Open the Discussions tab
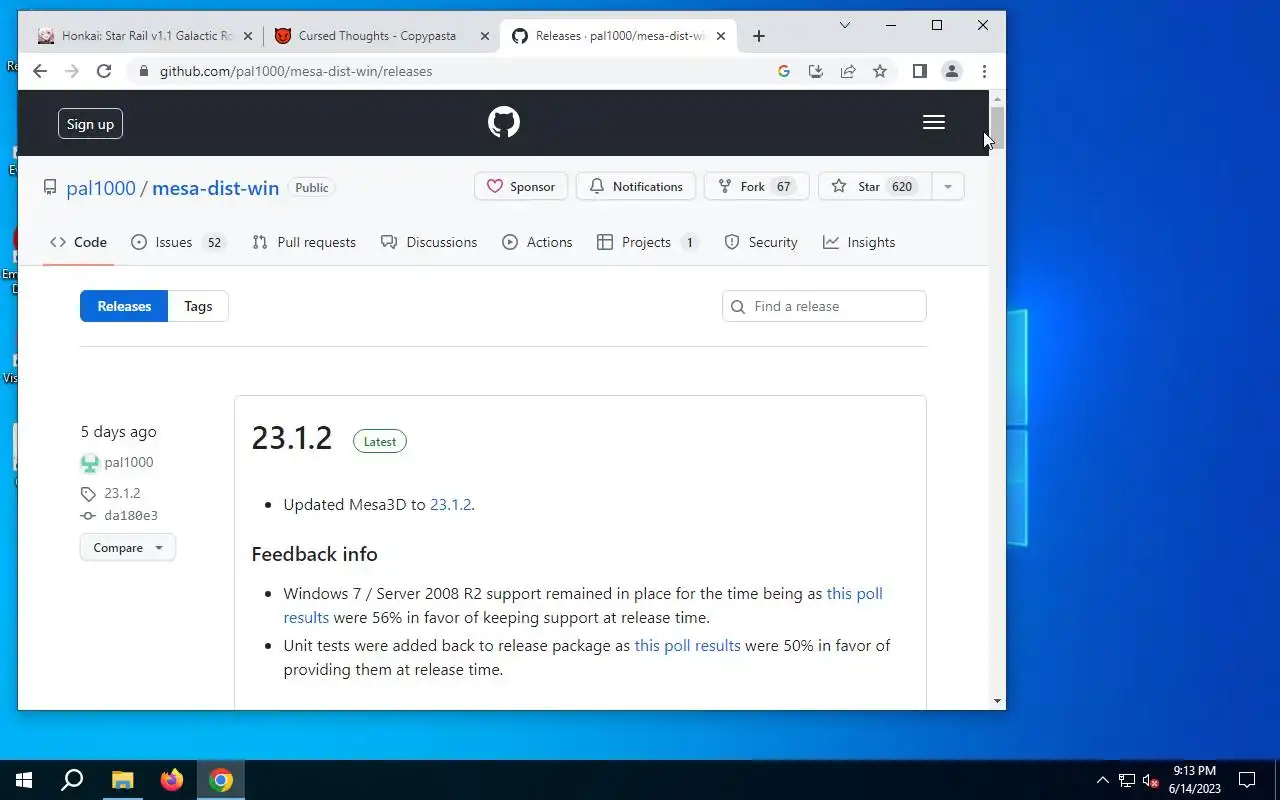1280x800 pixels. click(429, 242)
